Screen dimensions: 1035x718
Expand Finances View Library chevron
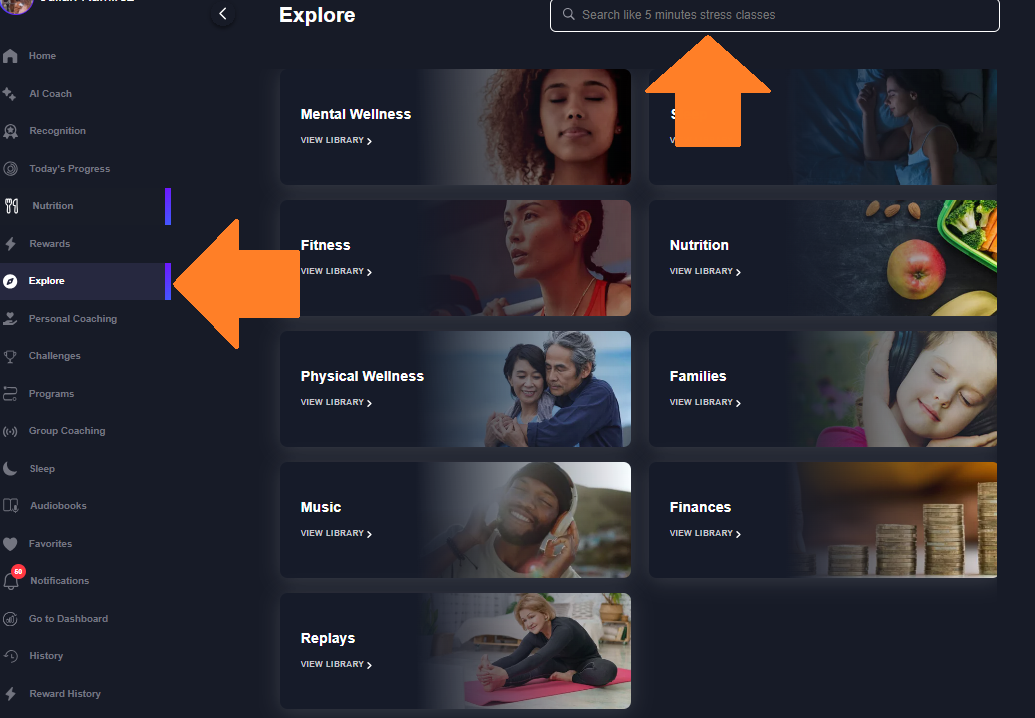click(738, 534)
